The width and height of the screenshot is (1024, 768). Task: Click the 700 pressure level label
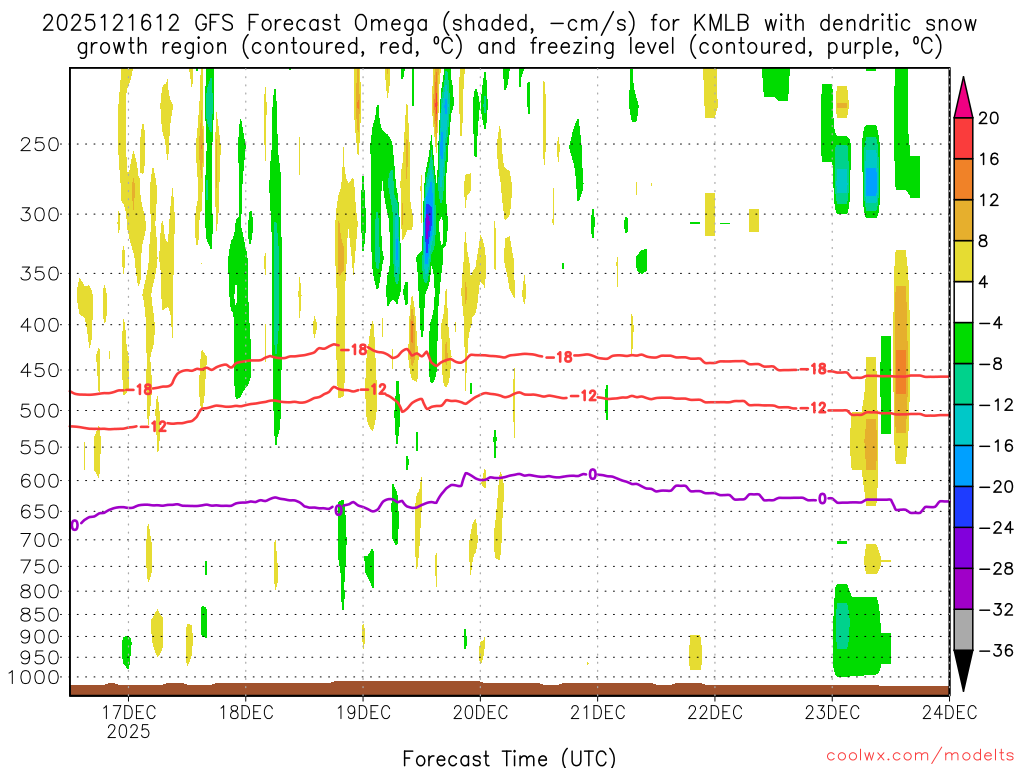(x=39, y=540)
